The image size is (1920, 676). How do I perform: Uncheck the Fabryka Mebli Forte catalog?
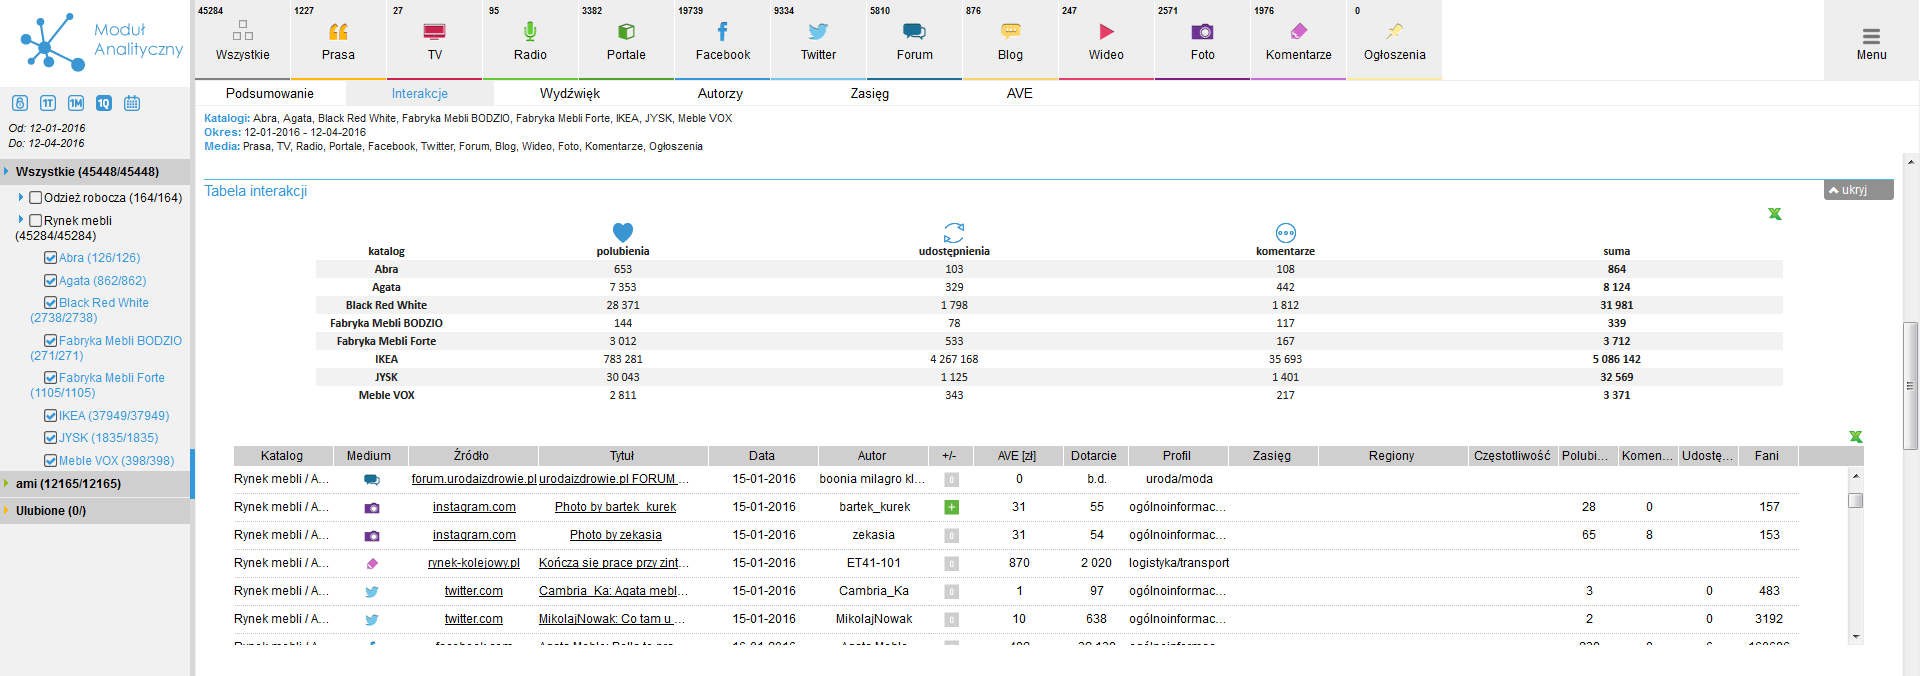point(50,378)
